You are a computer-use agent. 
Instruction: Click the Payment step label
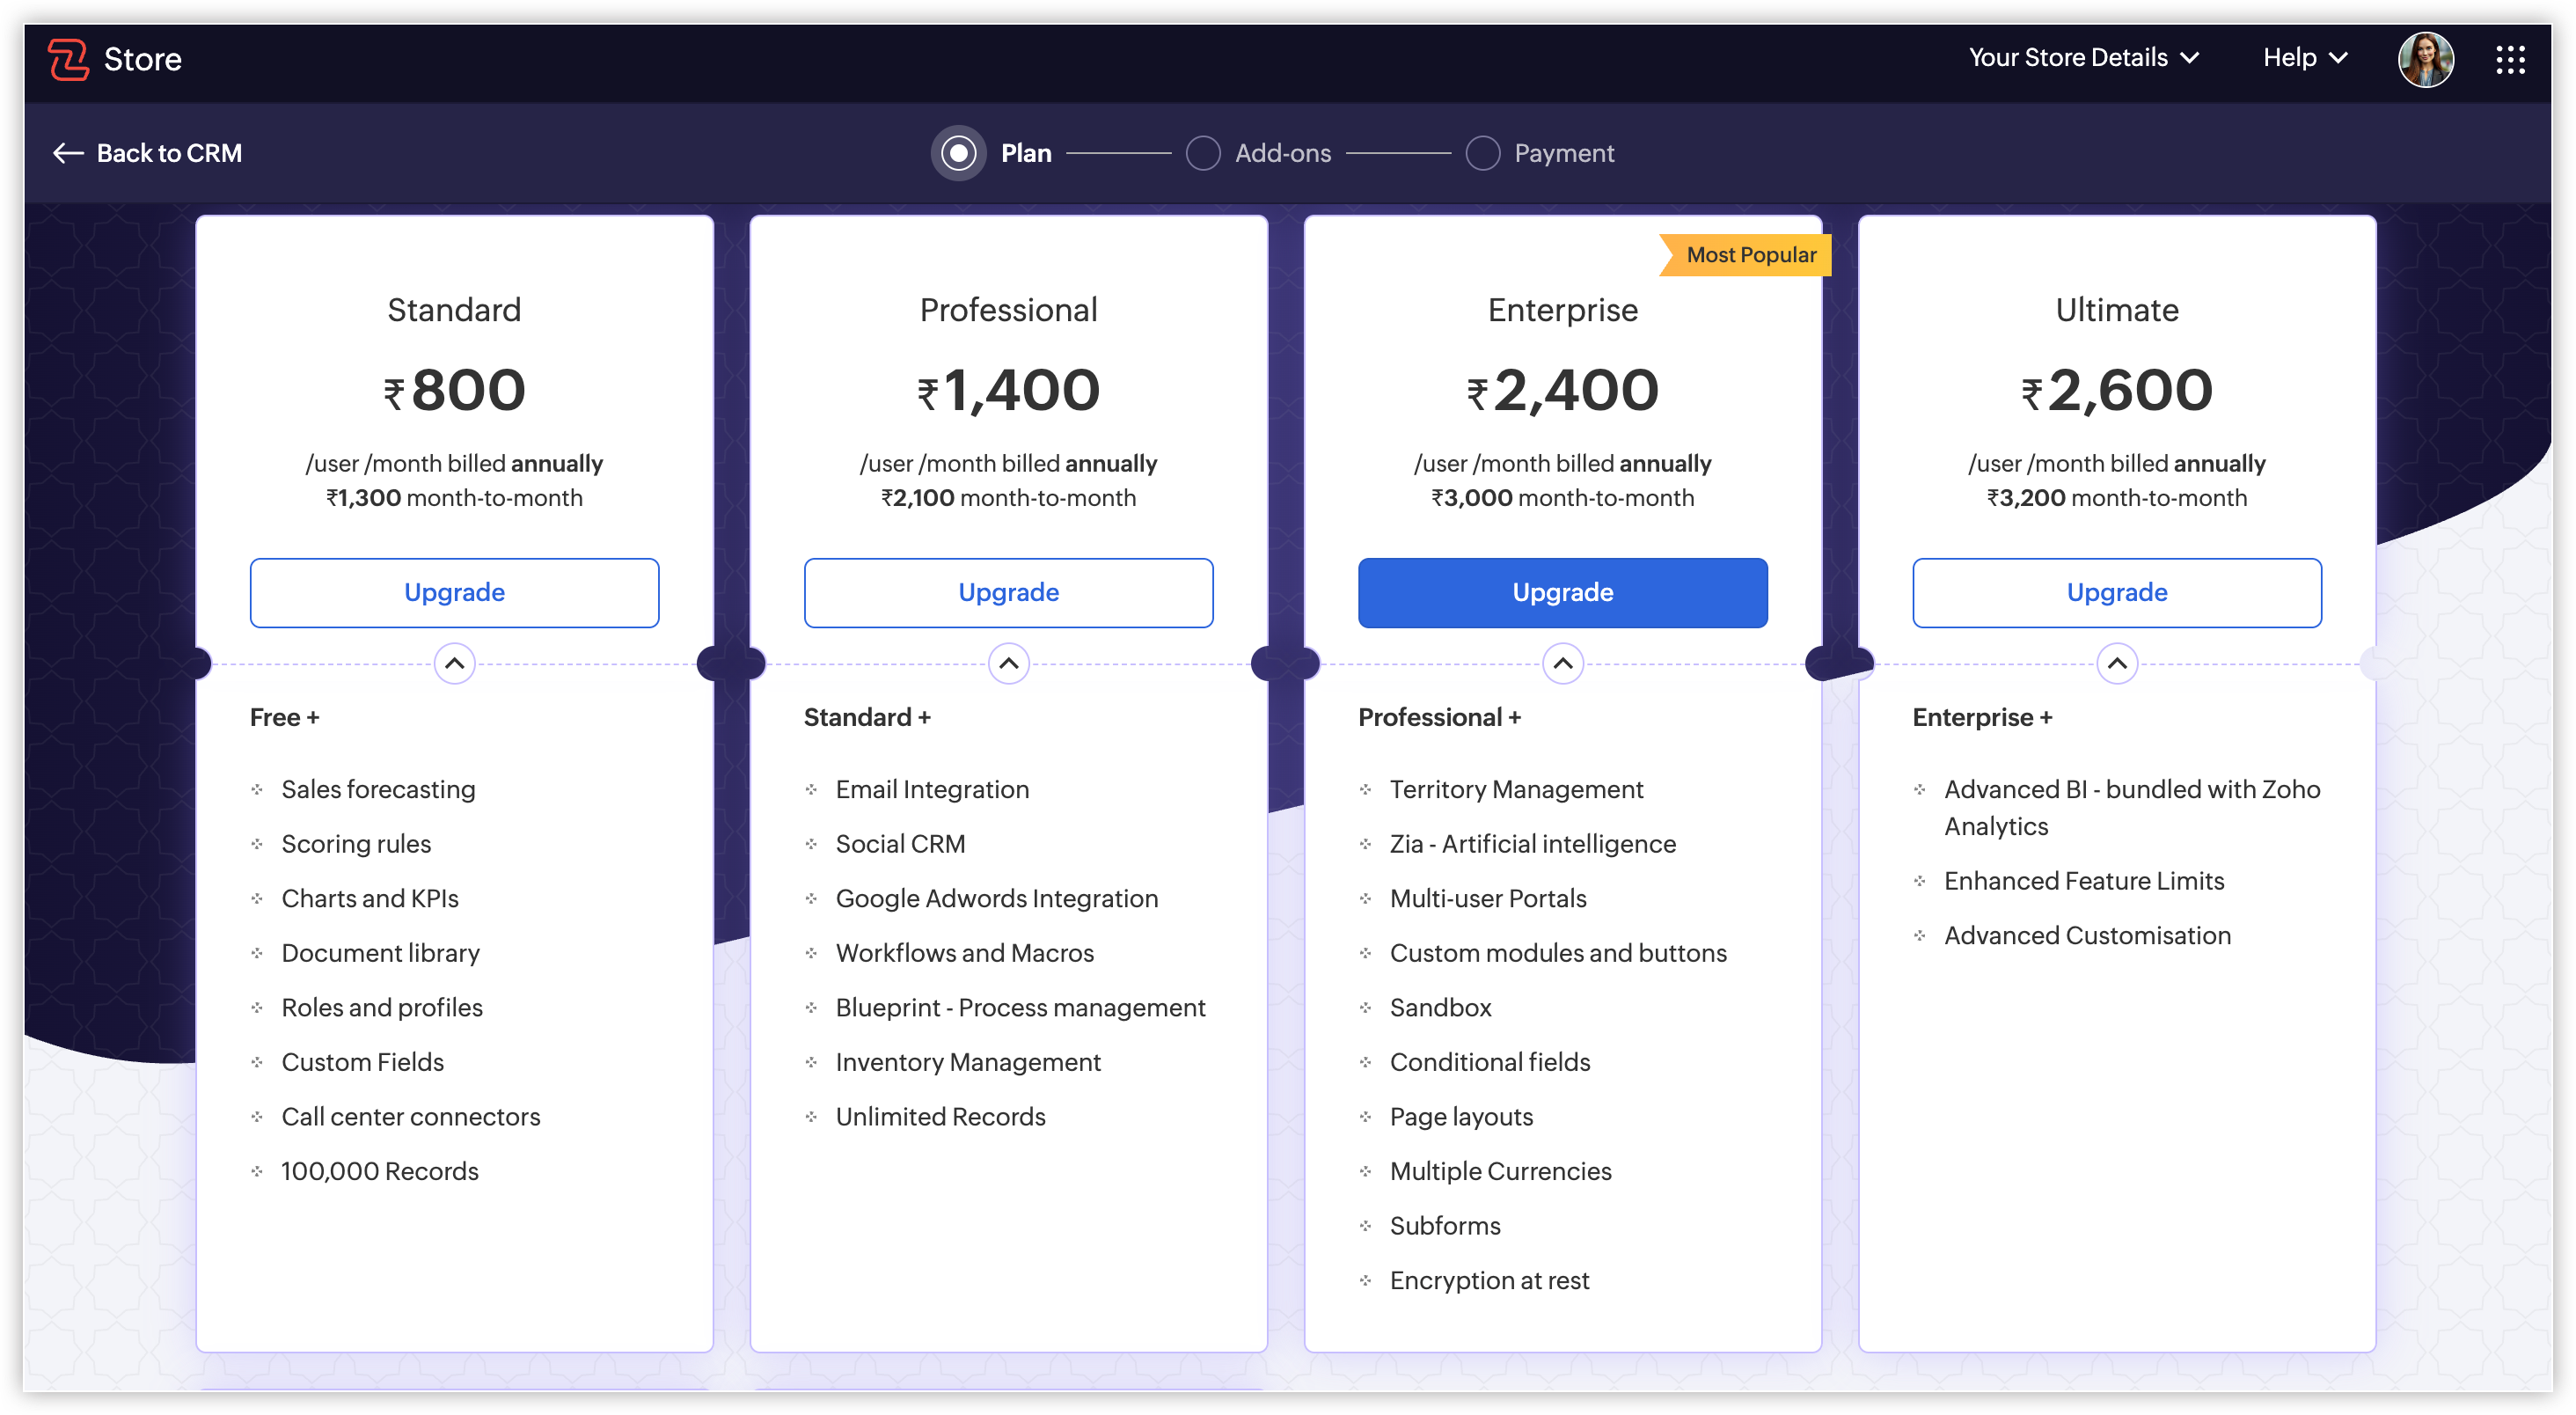click(x=1563, y=153)
